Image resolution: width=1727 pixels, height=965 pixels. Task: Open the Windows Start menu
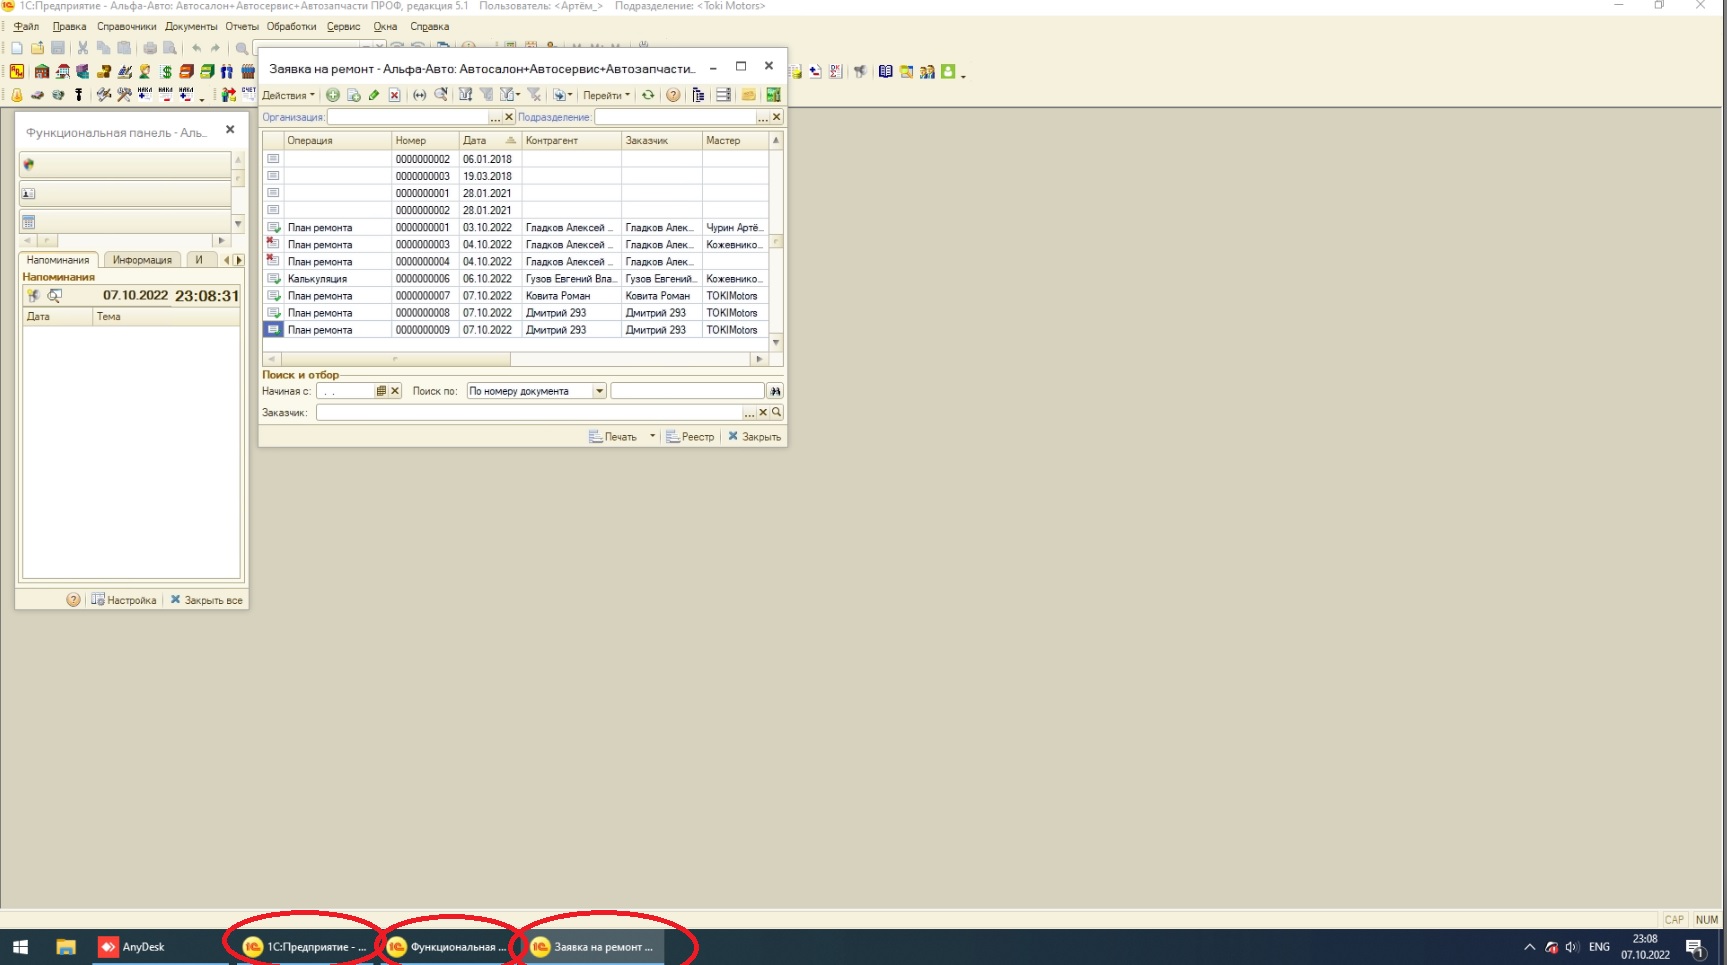tap(20, 947)
